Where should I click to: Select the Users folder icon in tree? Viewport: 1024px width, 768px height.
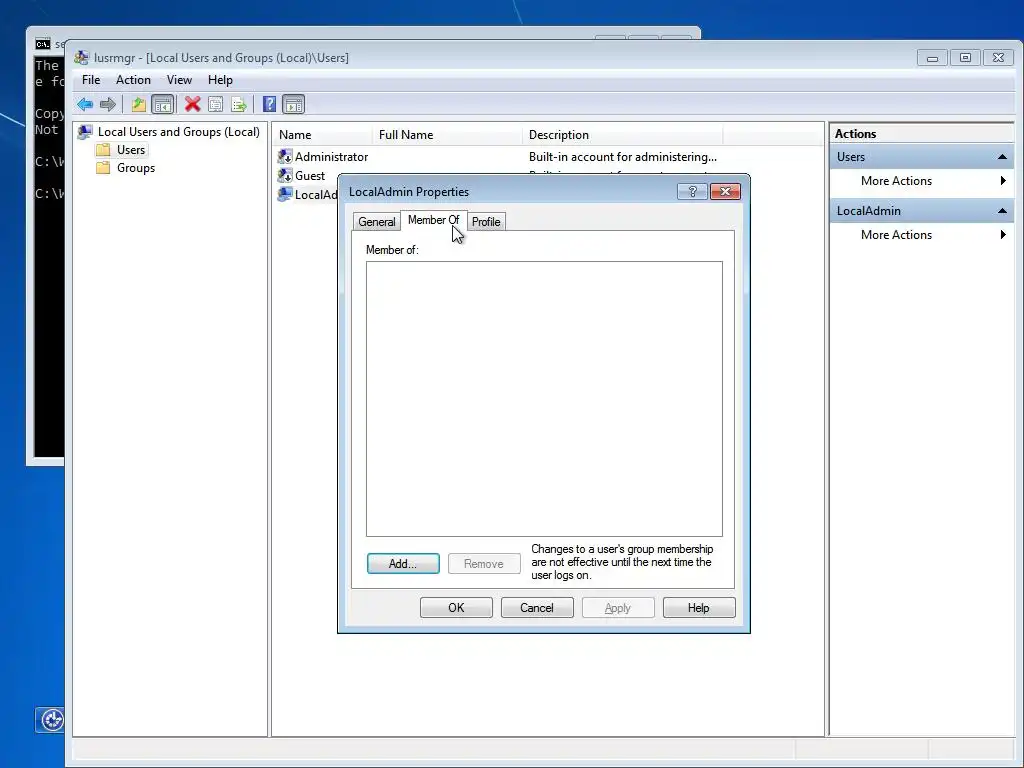tap(103, 150)
